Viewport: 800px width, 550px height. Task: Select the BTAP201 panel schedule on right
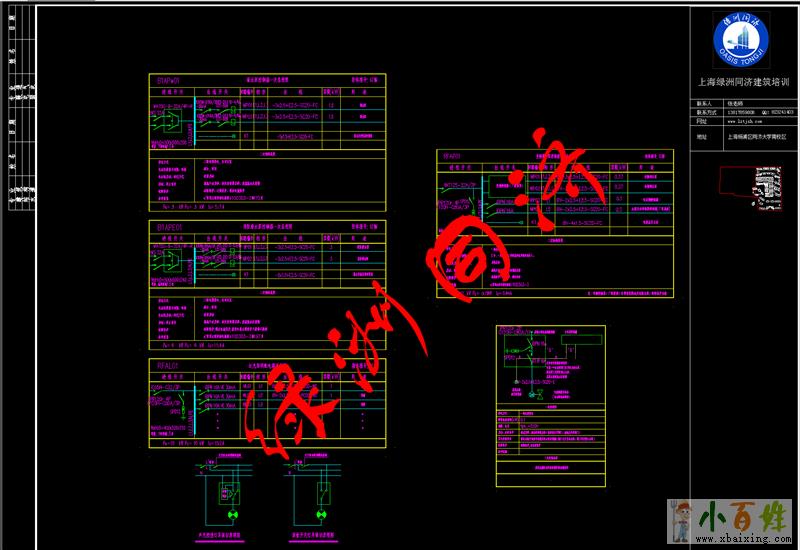click(x=555, y=223)
